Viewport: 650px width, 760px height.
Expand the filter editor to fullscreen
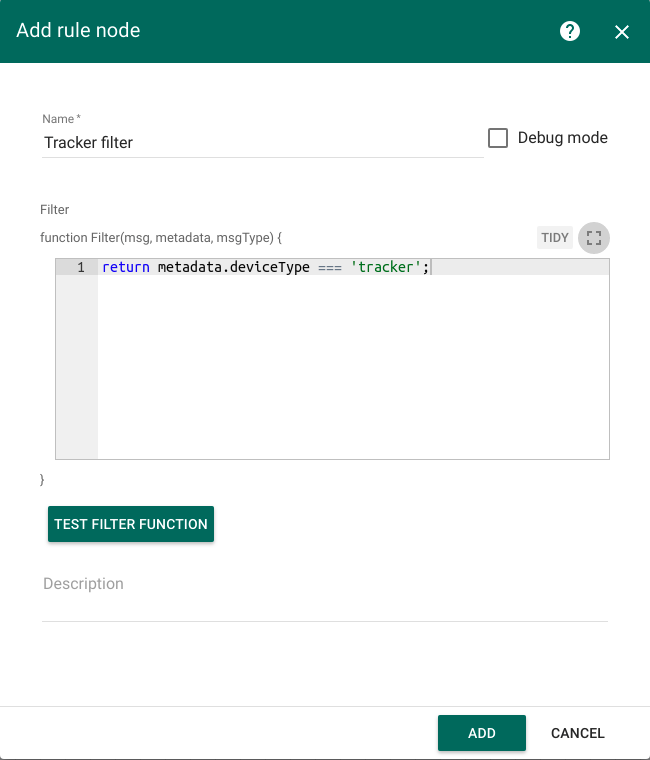(594, 238)
